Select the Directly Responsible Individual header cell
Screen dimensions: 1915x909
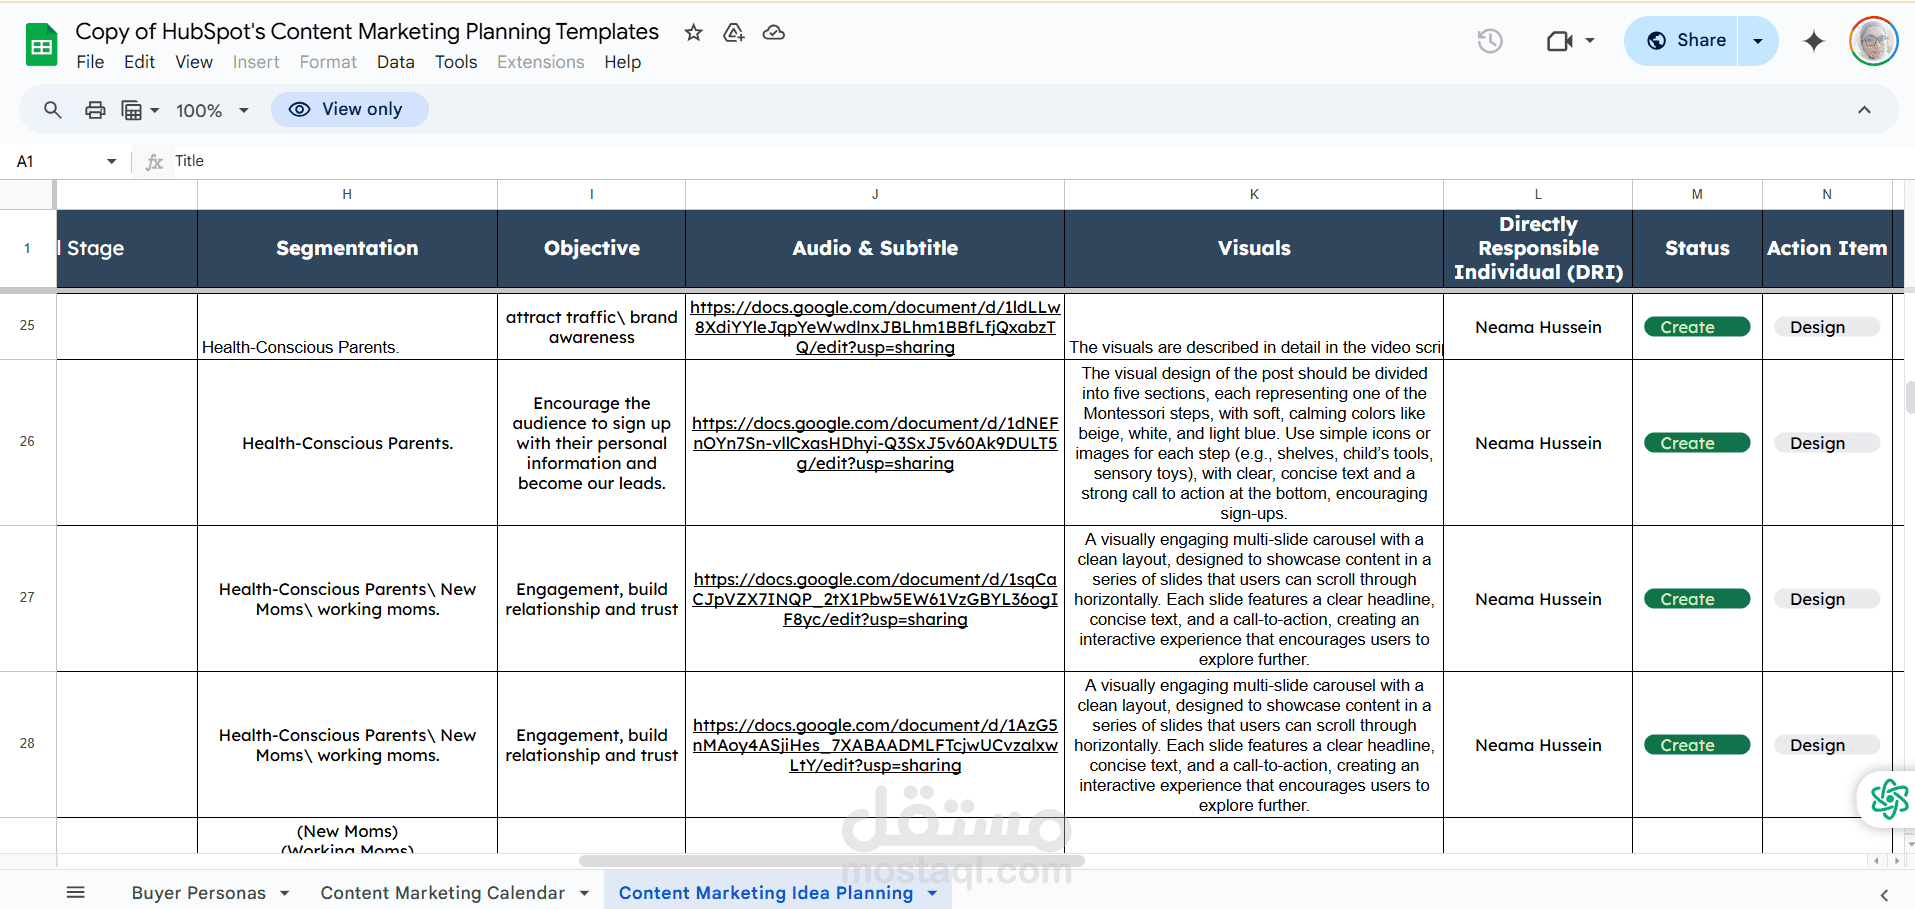tap(1538, 248)
